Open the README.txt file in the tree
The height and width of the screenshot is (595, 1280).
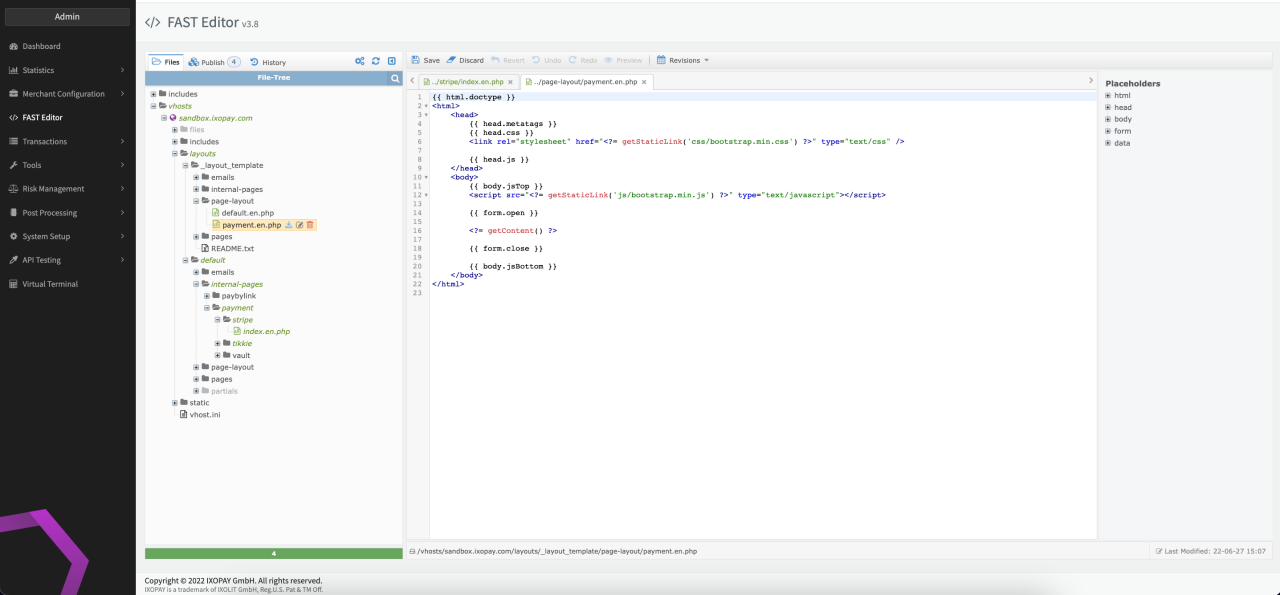click(x=232, y=248)
